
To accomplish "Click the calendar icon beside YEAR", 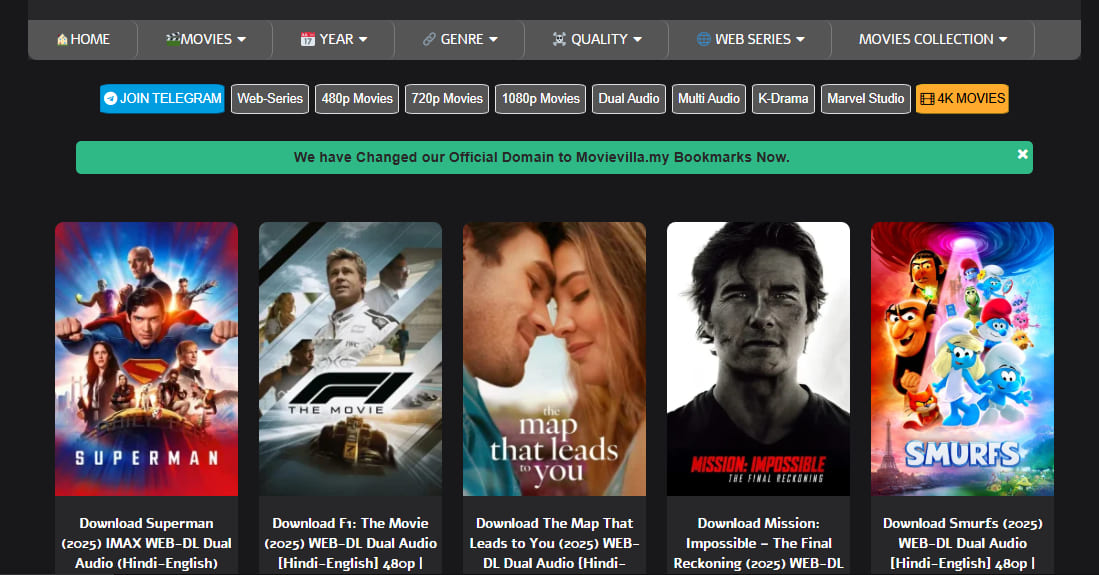I will (307, 40).
